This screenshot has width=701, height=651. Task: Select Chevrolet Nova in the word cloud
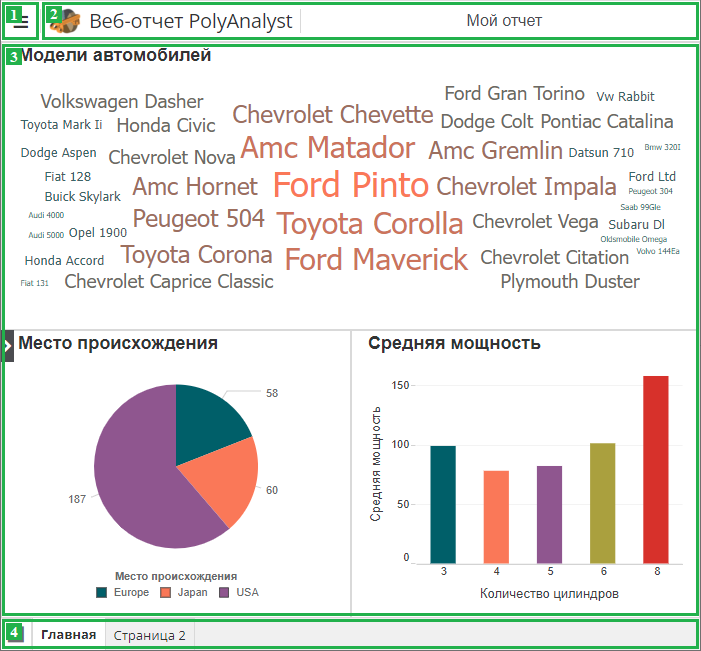point(172,157)
